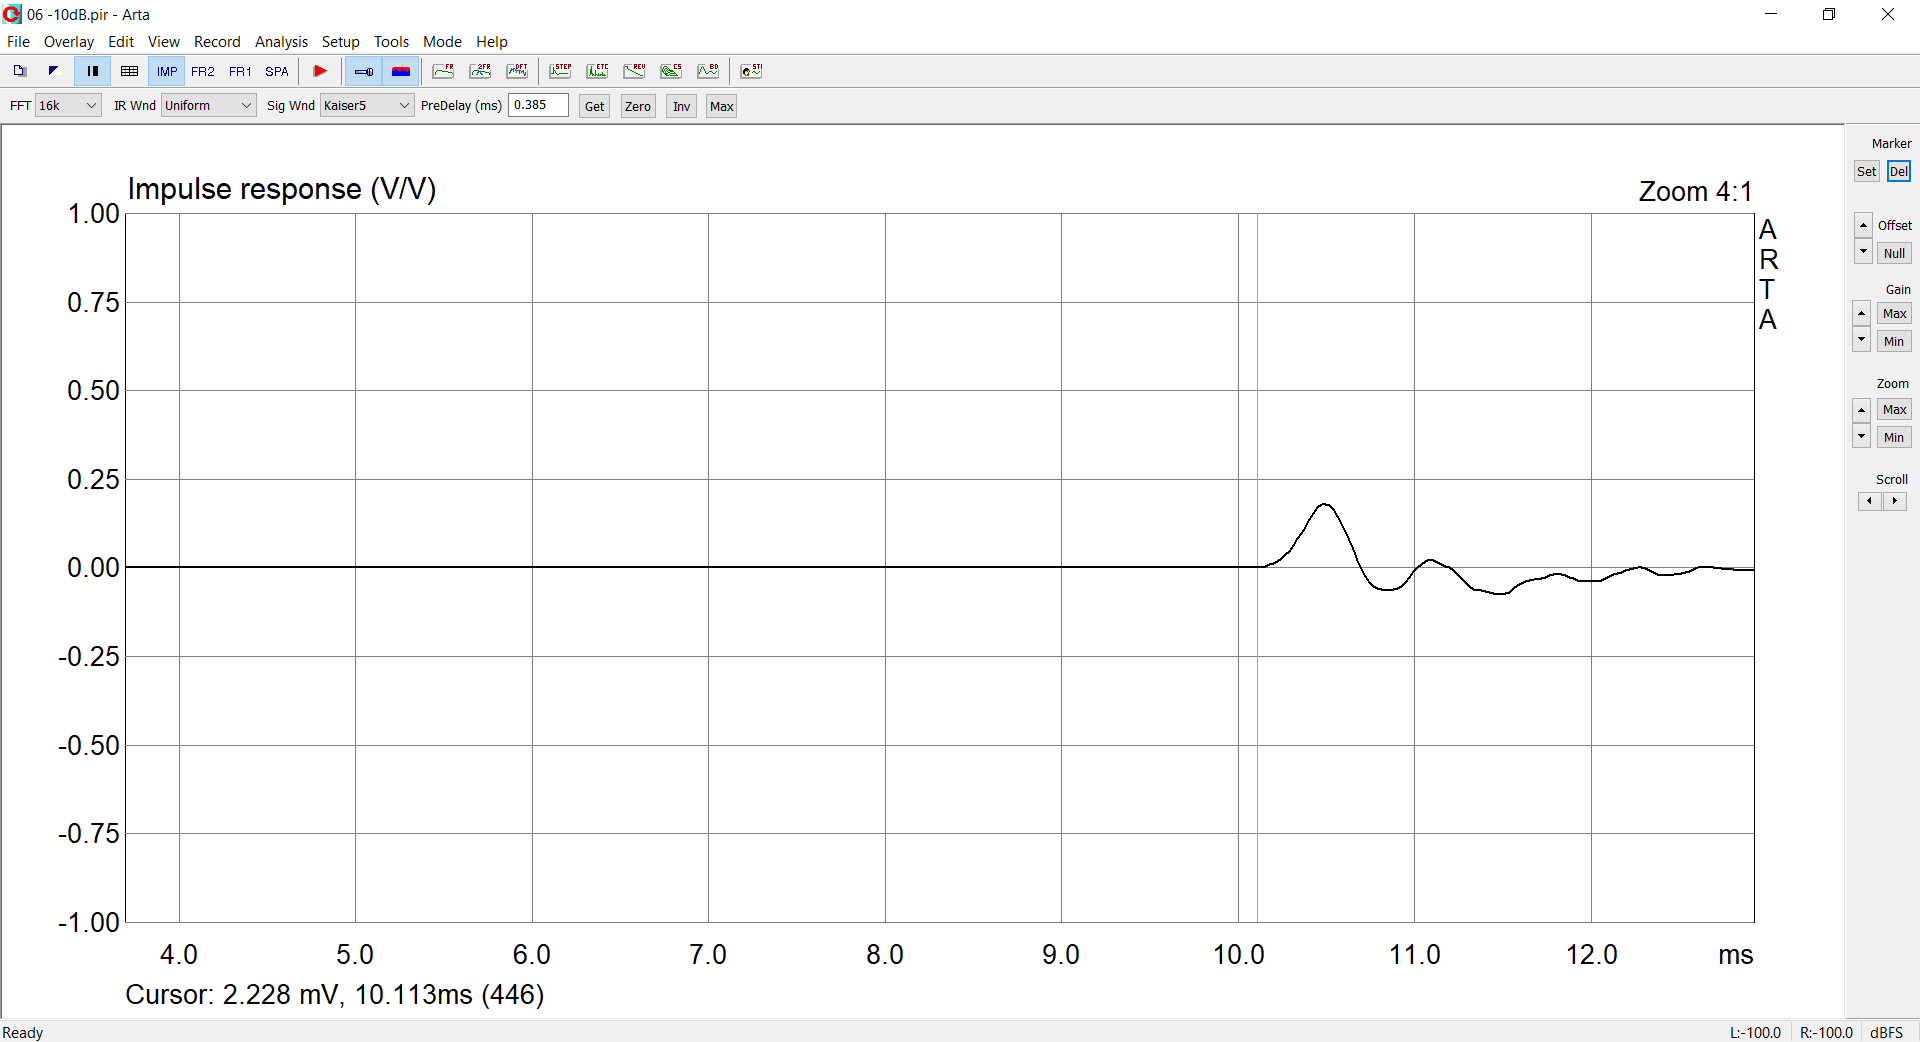
Task: Open the Overlay menu
Action: (x=68, y=42)
